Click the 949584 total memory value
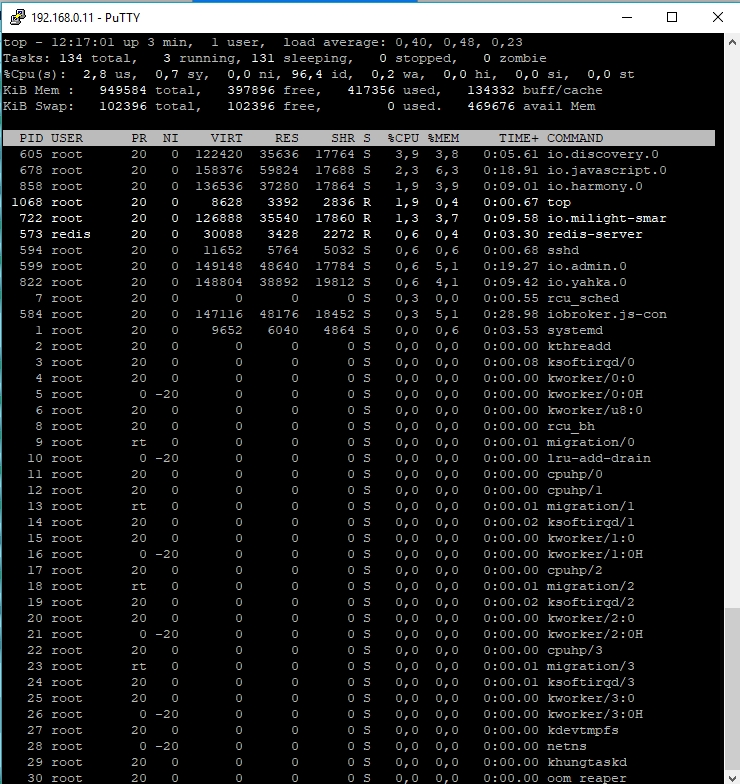 click(122, 90)
